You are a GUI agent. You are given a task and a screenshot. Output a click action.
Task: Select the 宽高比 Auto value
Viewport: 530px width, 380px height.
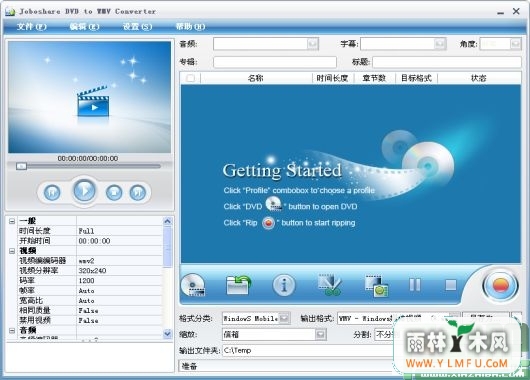pos(120,301)
